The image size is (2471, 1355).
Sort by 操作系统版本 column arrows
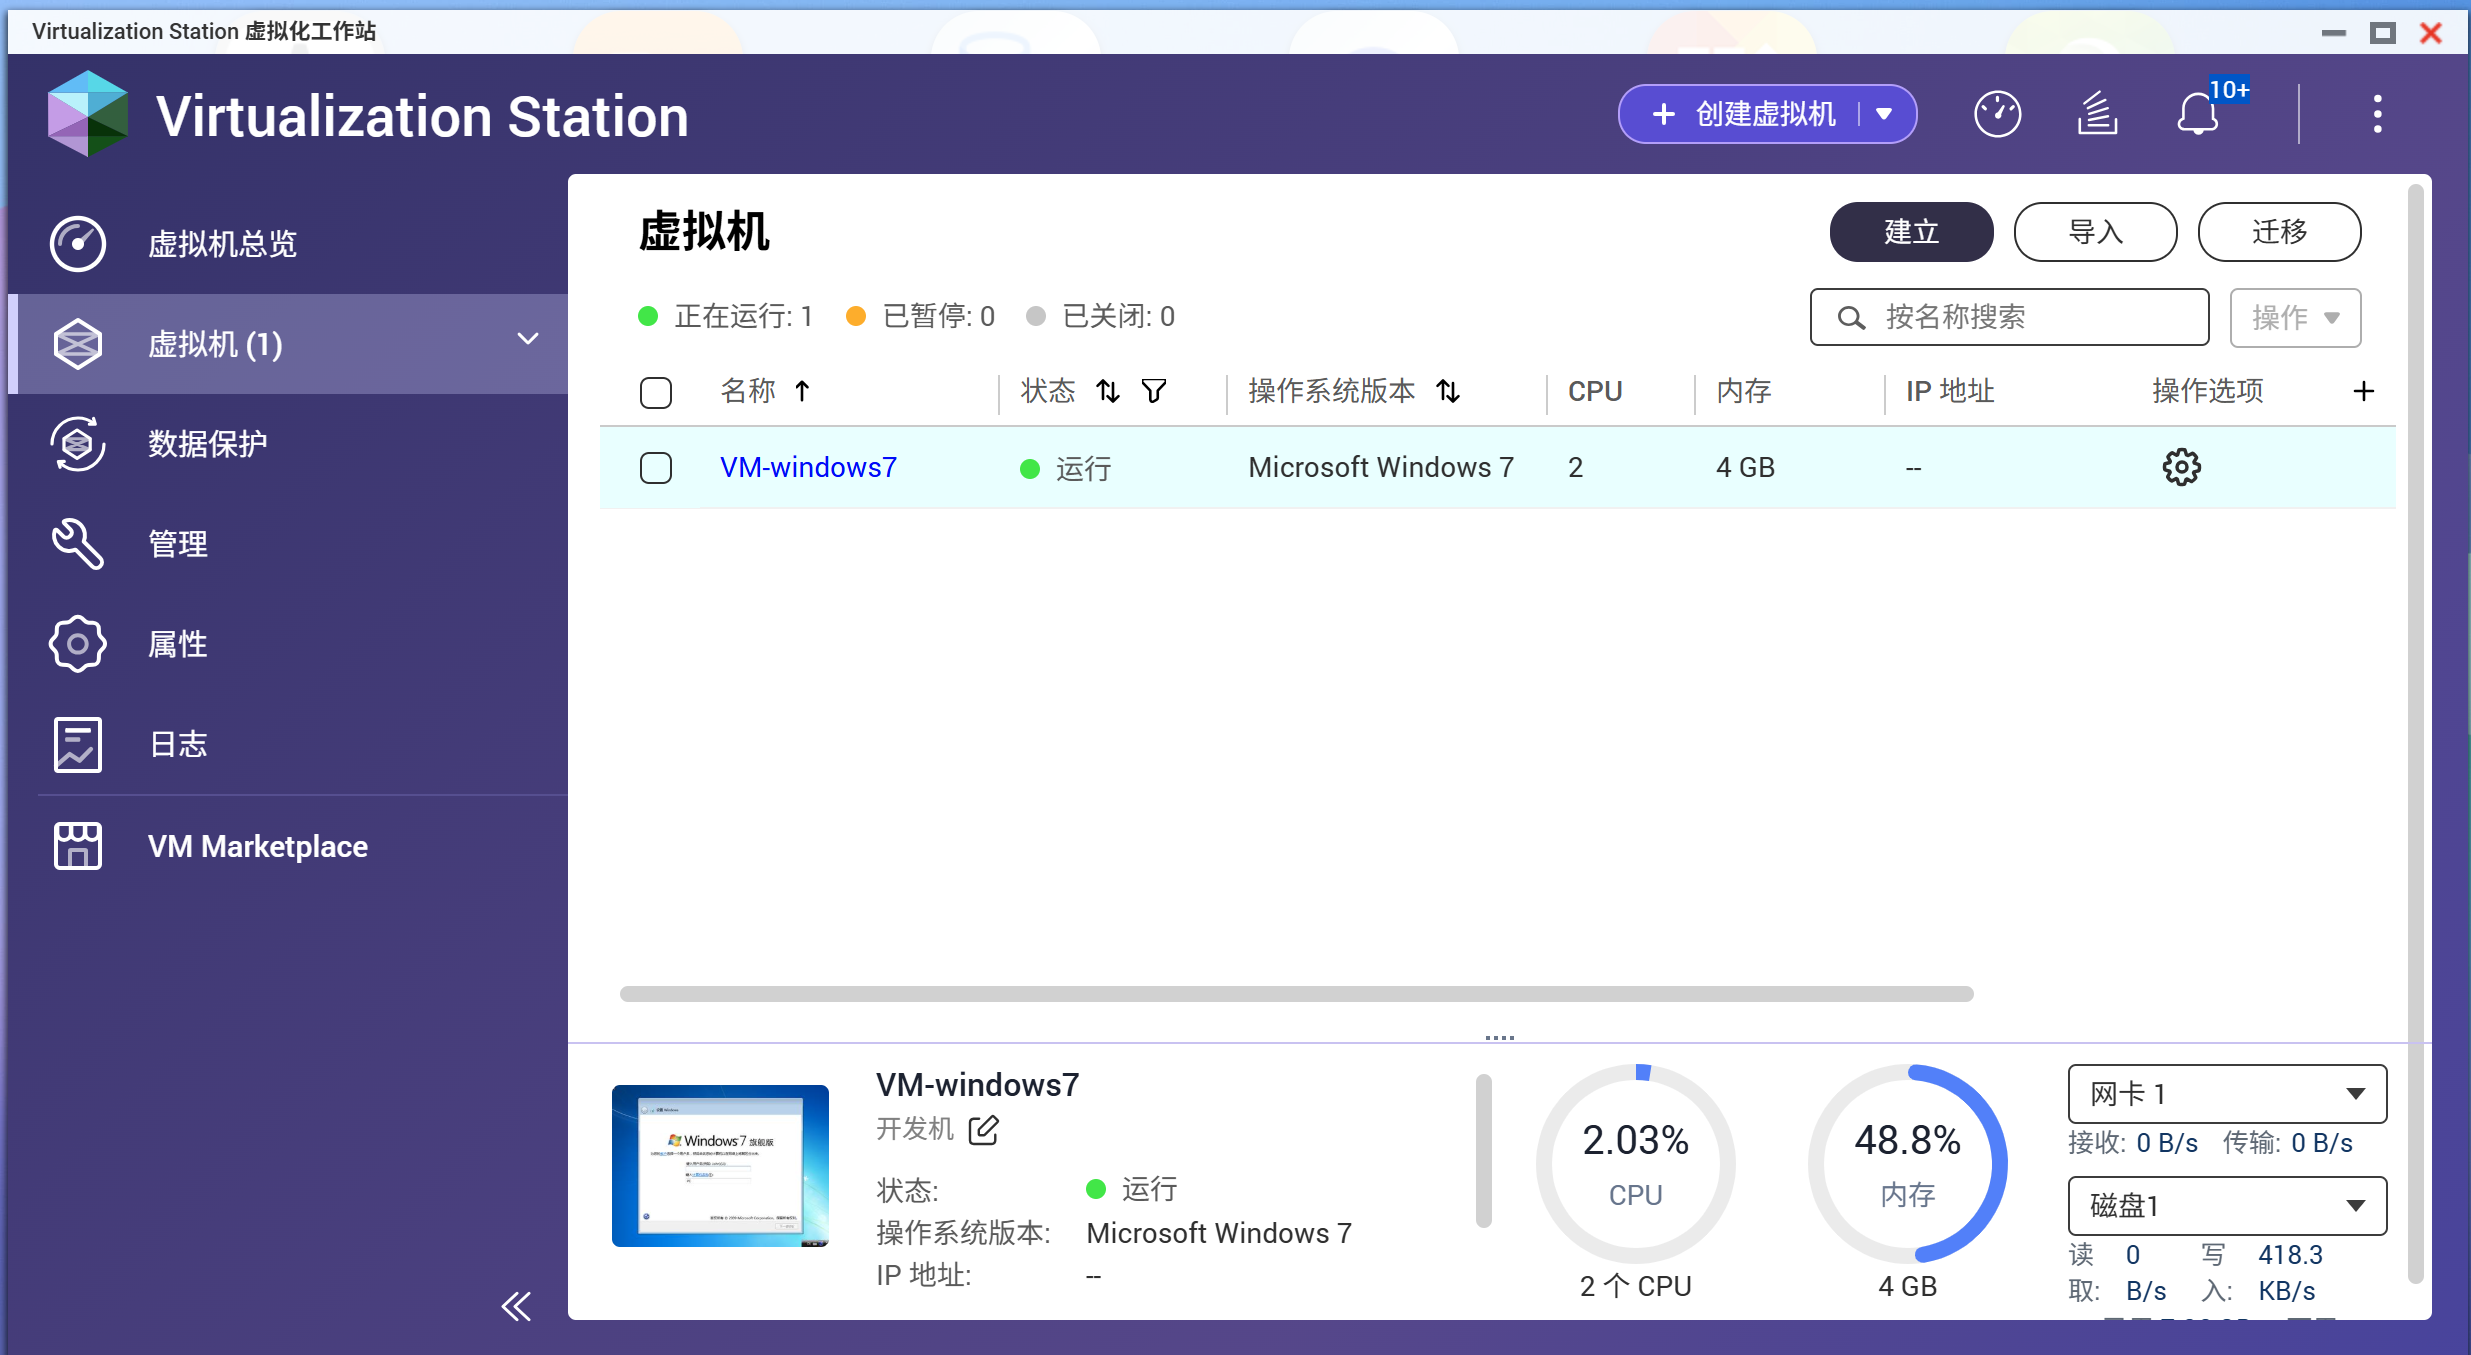(1448, 391)
